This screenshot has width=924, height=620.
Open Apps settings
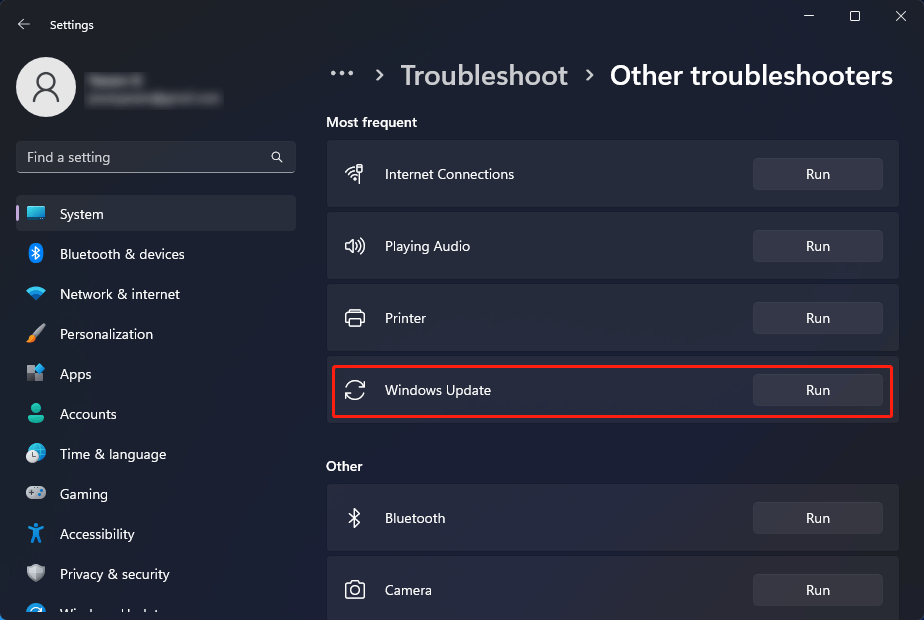coord(156,374)
